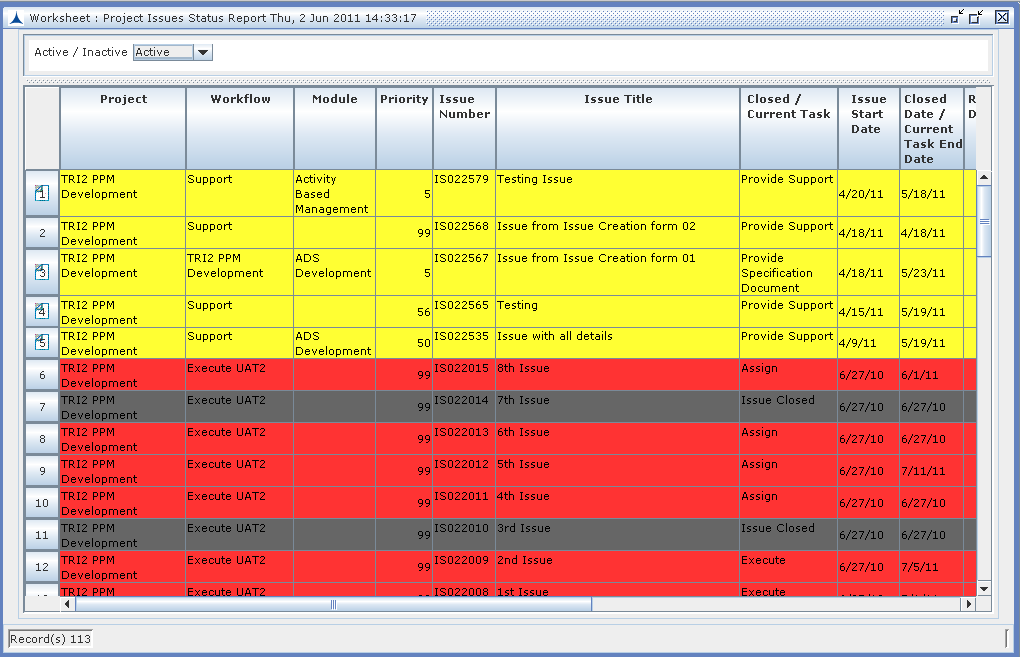This screenshot has width=1020, height=657.
Task: Click the vertical scrollbar up arrow
Action: [983, 178]
